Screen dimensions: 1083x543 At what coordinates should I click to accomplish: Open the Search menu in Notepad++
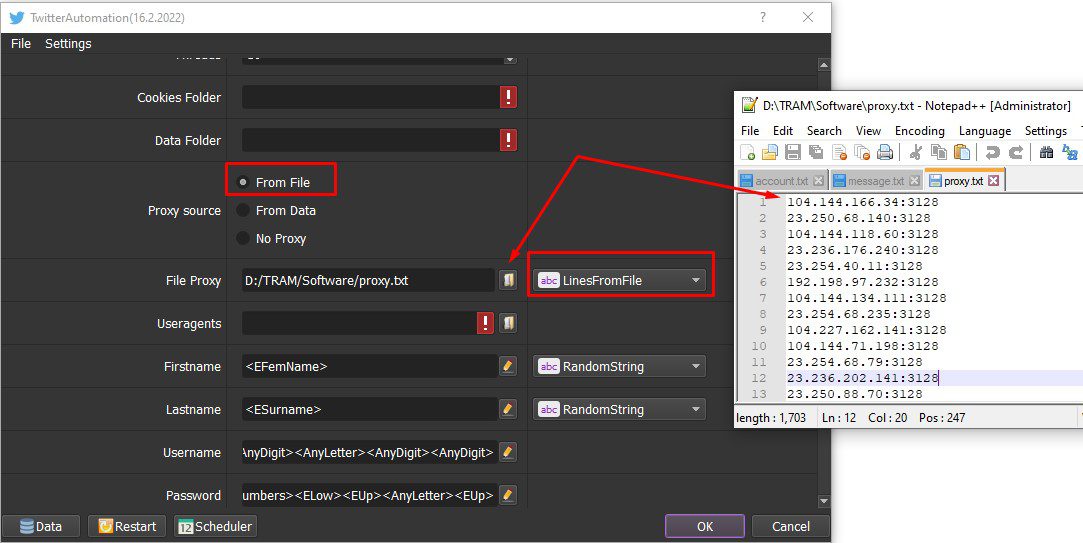pyautogui.click(x=824, y=131)
